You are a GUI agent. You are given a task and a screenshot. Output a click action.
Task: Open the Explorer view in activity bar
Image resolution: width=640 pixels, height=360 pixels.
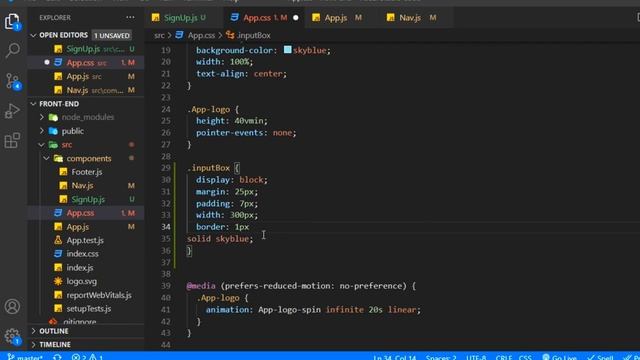pos(12,21)
